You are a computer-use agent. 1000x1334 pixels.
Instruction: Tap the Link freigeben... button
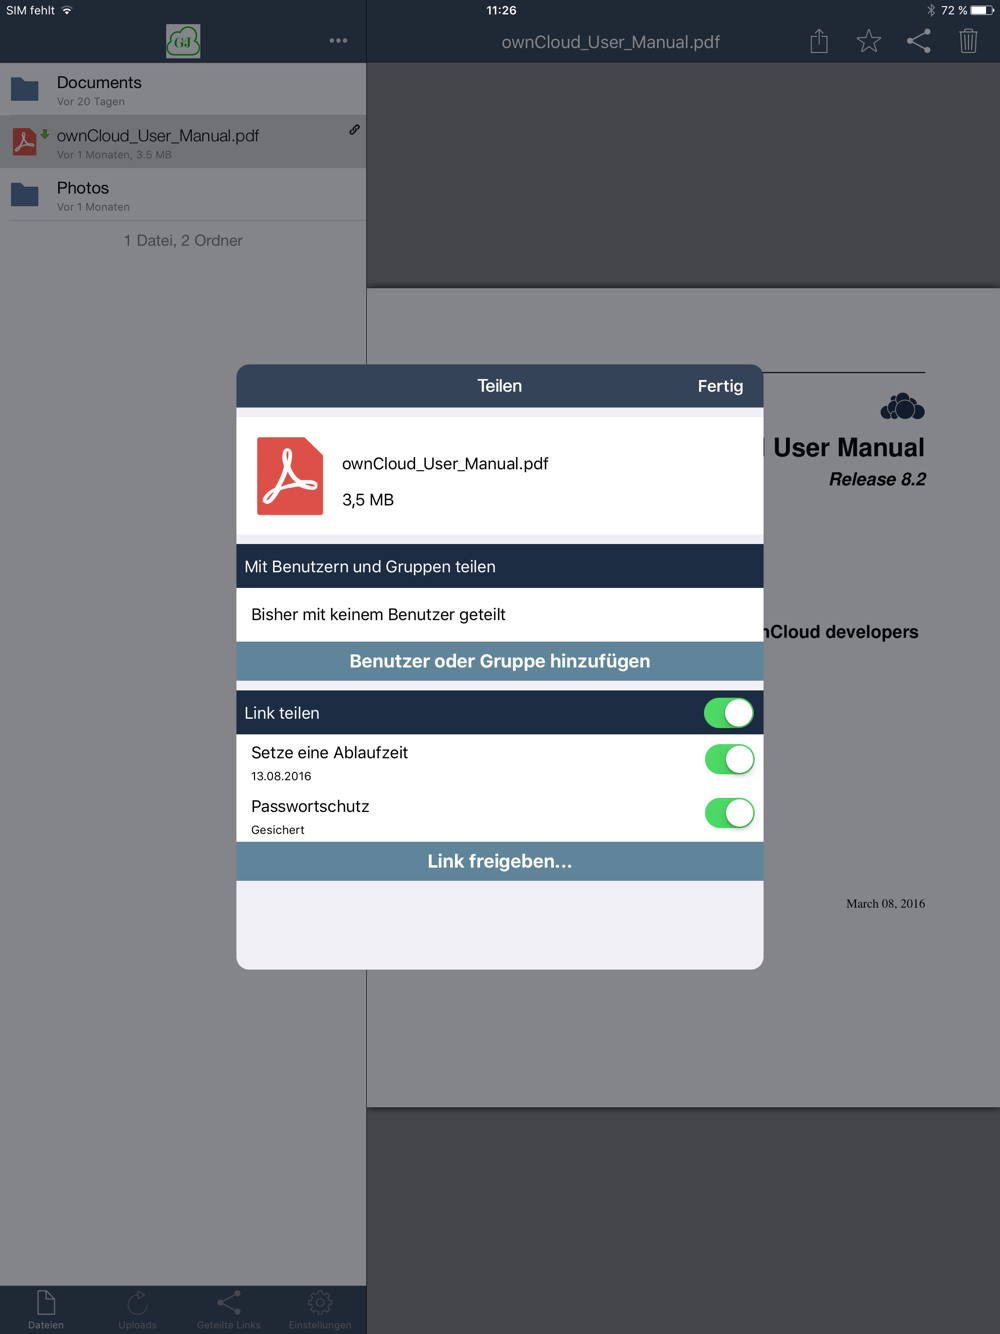coord(500,861)
